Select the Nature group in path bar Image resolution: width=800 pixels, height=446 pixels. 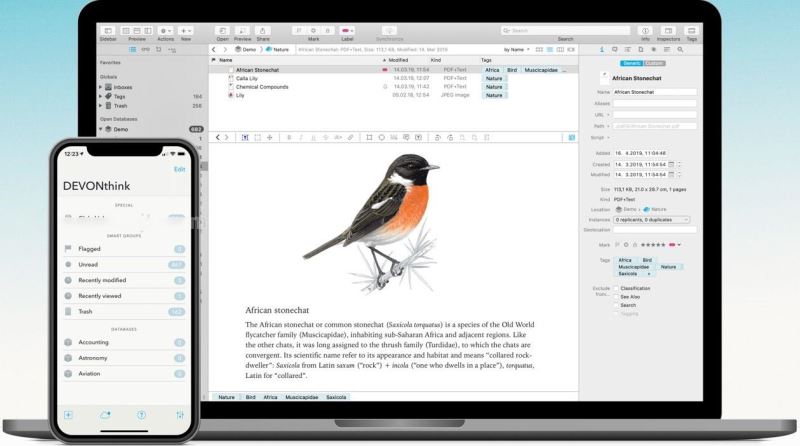coord(277,49)
